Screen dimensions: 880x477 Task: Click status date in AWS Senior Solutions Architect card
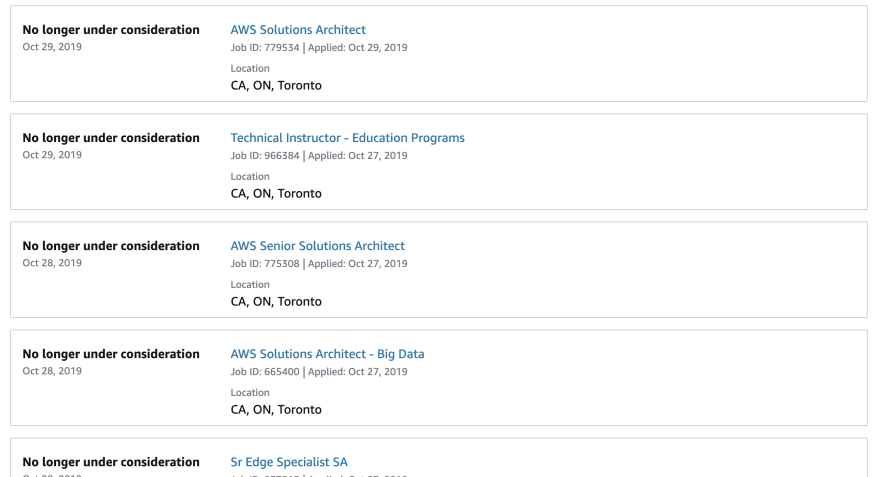[52, 263]
